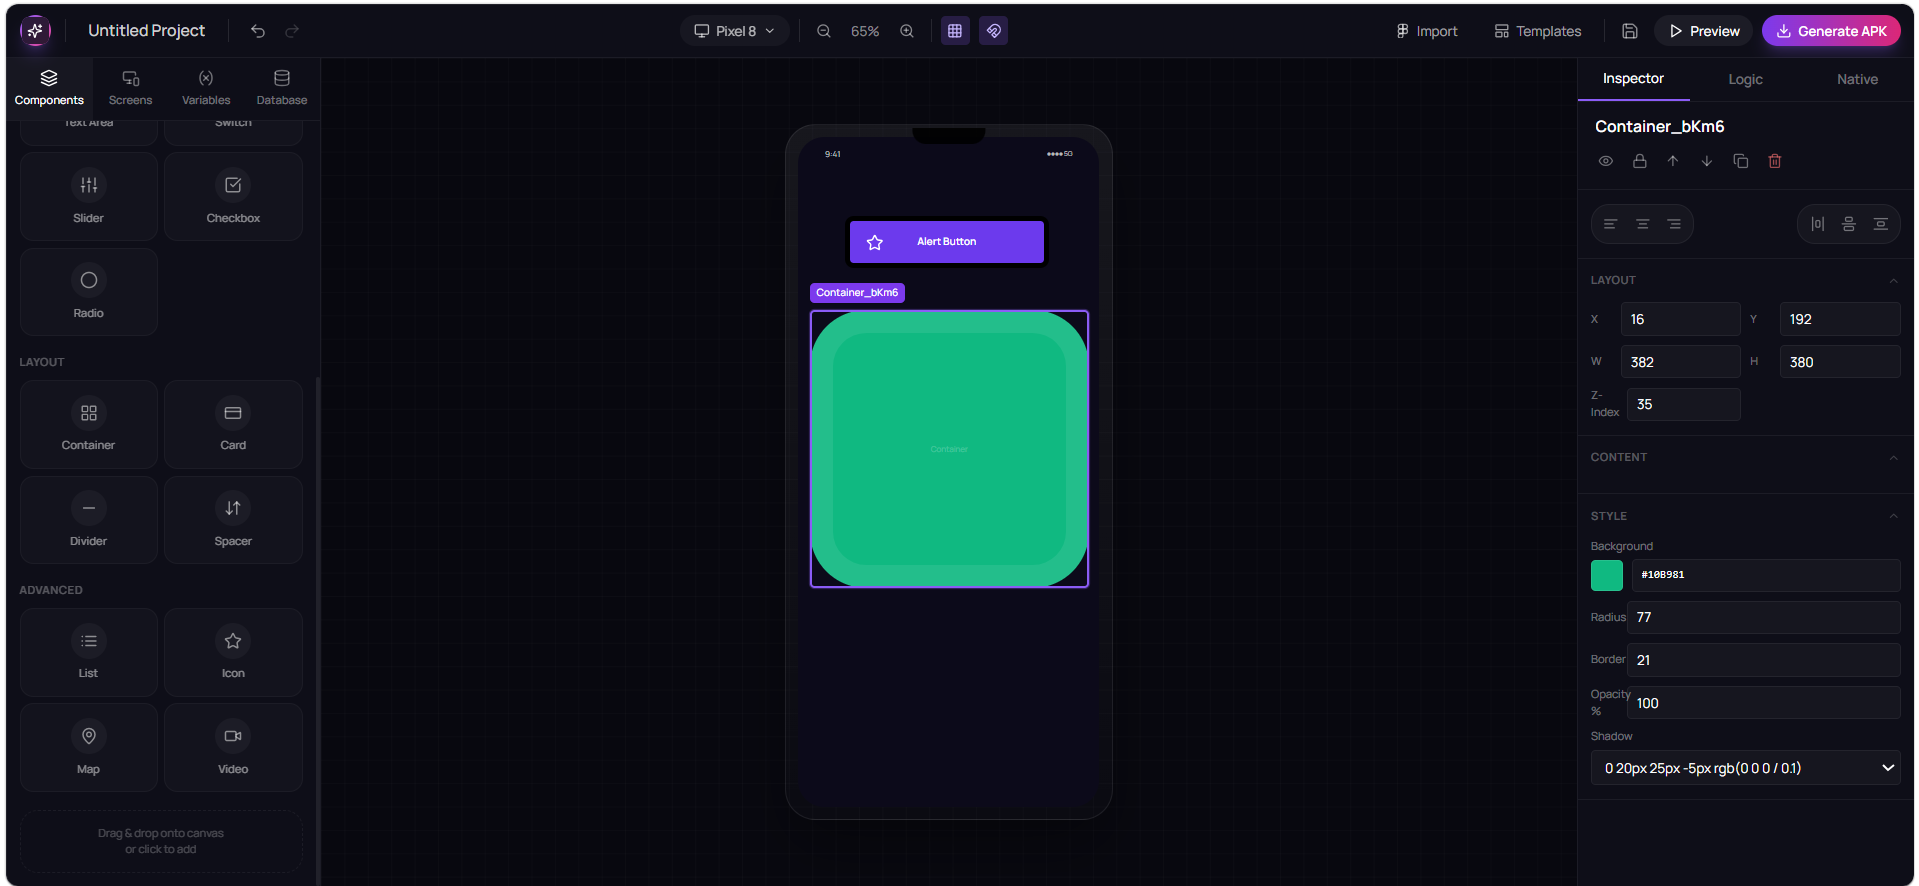Add a Radio component

point(89,292)
